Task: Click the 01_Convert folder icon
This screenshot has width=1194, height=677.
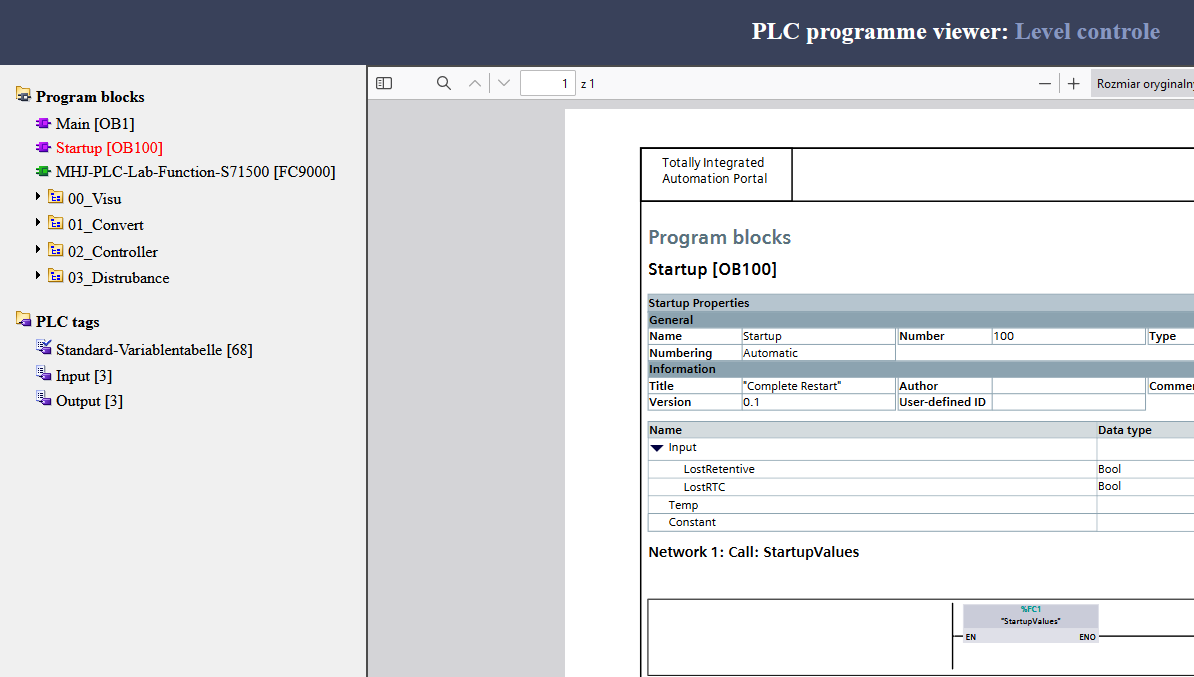Action: (x=56, y=222)
